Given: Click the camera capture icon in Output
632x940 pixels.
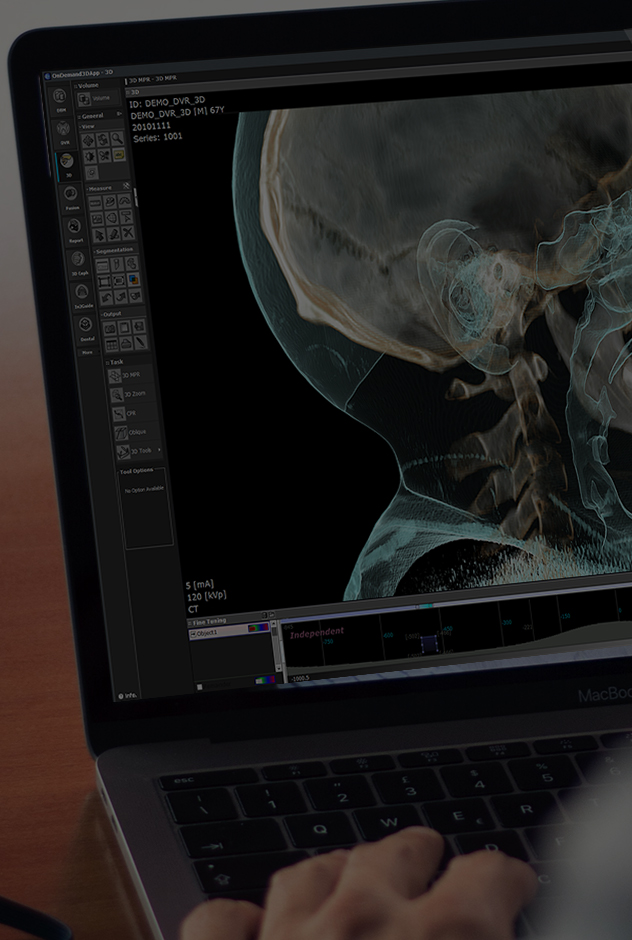Looking at the screenshot, I should 110,328.
